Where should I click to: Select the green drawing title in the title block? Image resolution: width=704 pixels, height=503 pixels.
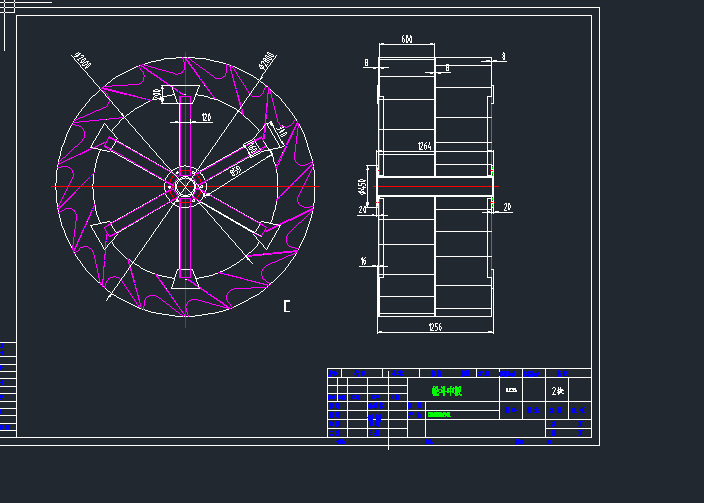pos(447,391)
